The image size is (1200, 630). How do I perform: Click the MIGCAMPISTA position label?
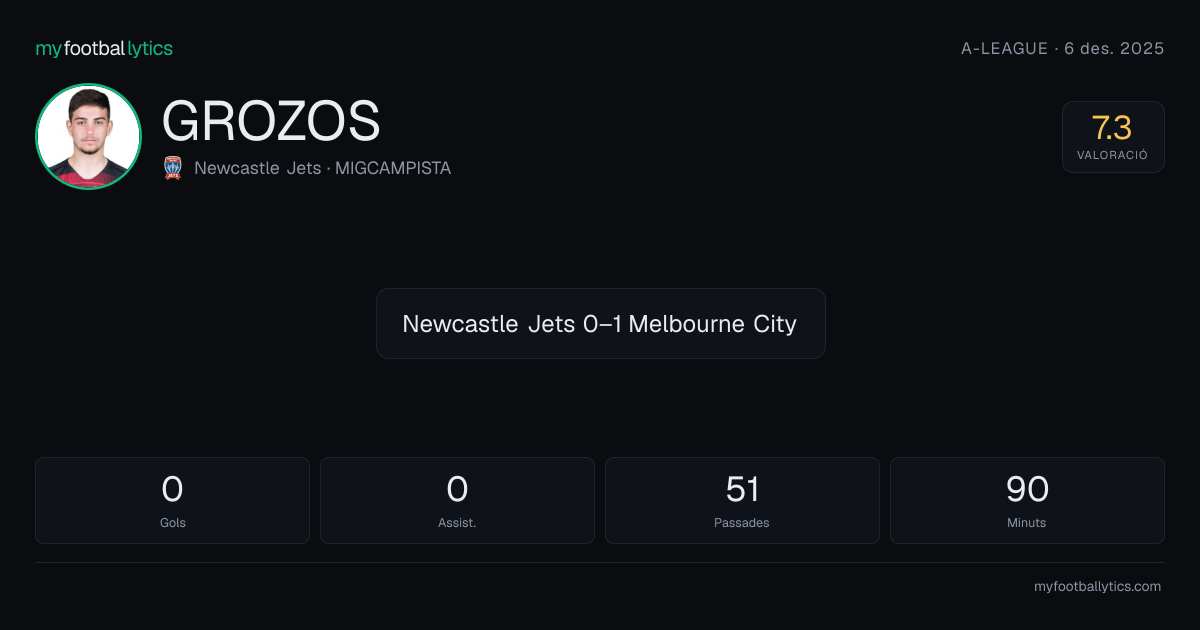(x=393, y=168)
